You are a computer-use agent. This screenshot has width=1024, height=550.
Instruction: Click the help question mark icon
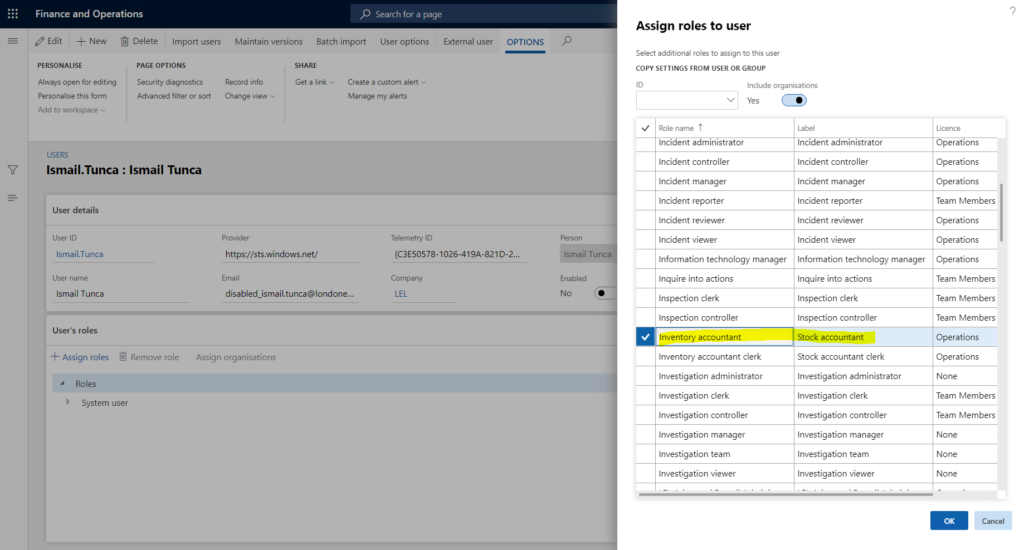click(x=1011, y=10)
